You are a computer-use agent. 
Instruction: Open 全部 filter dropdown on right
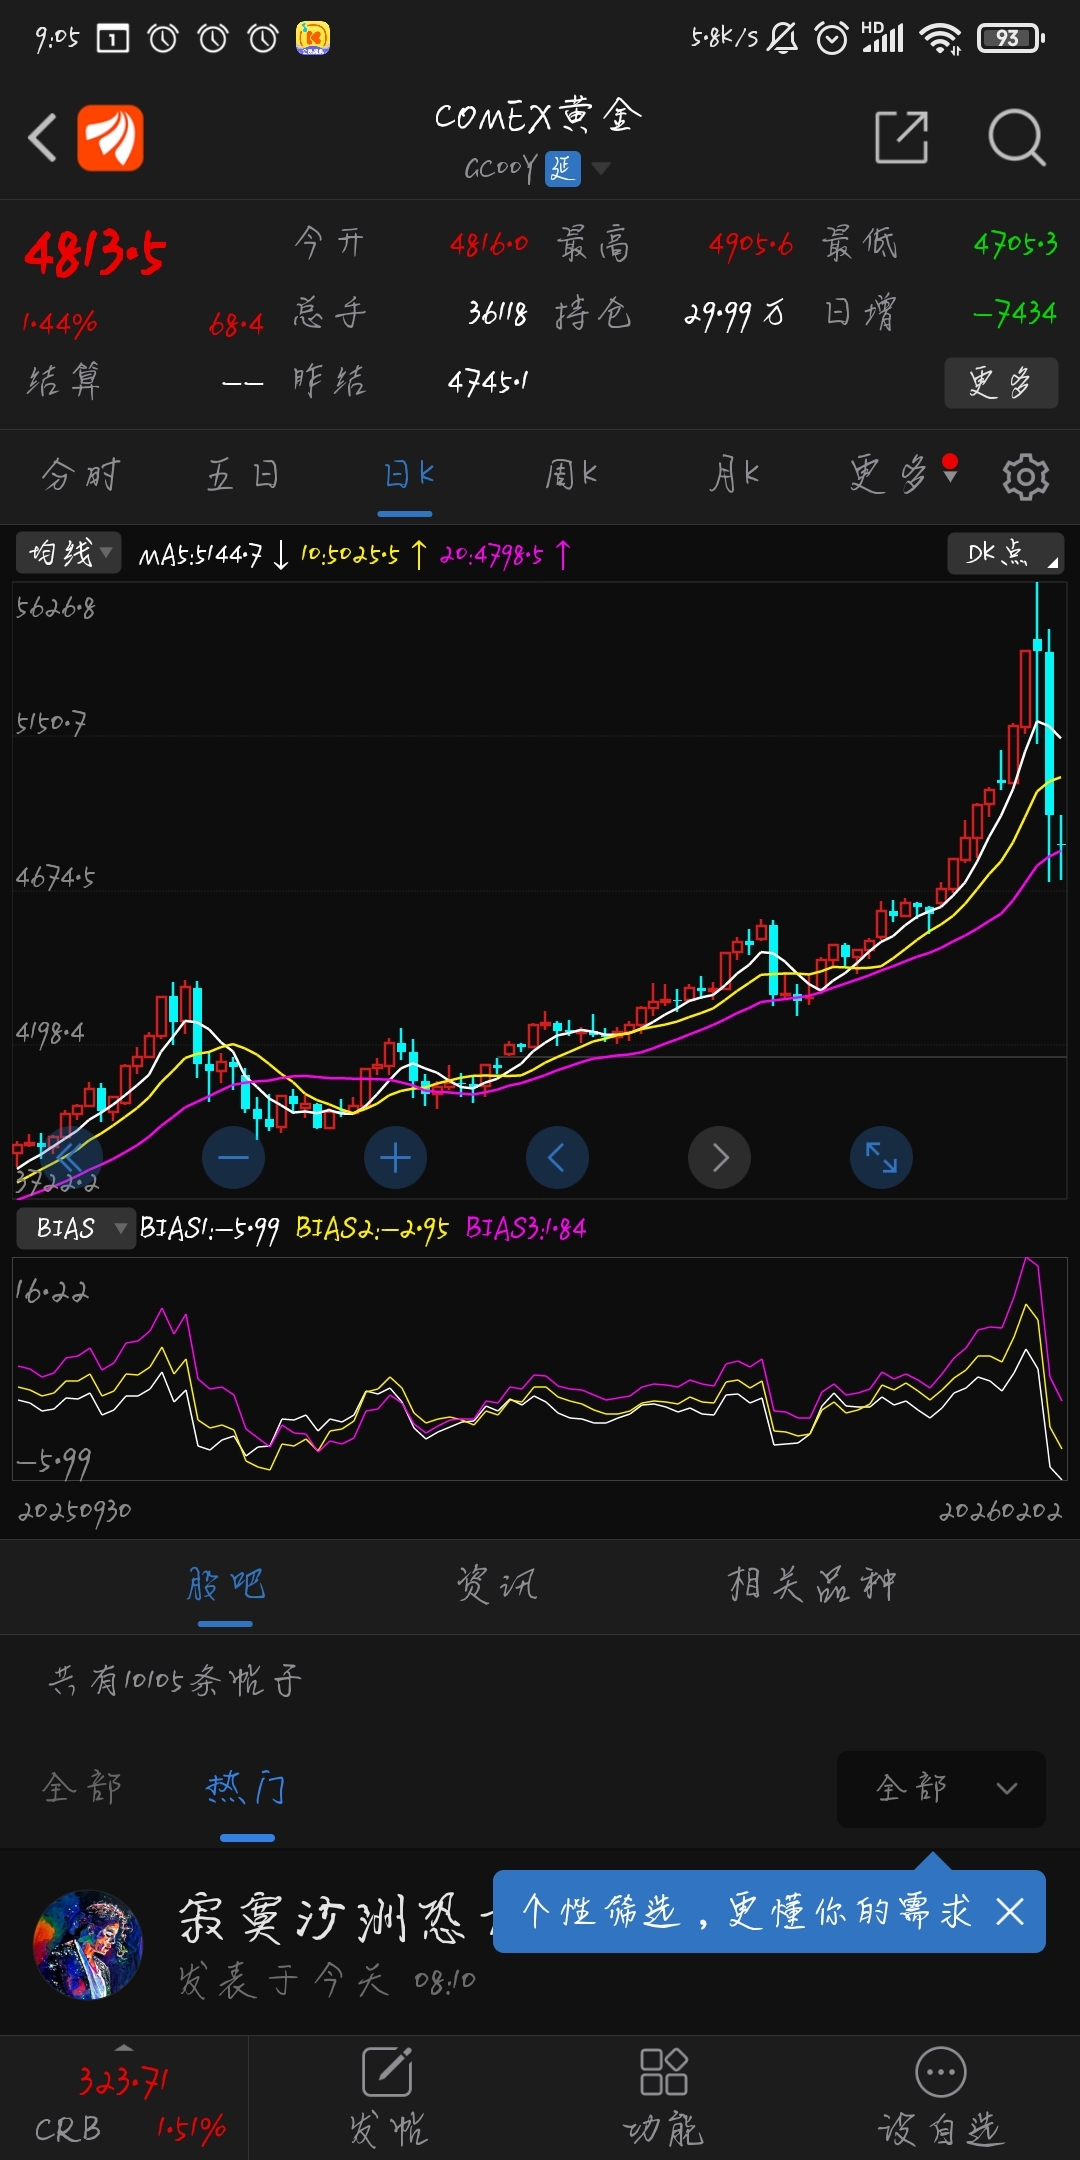click(941, 1789)
